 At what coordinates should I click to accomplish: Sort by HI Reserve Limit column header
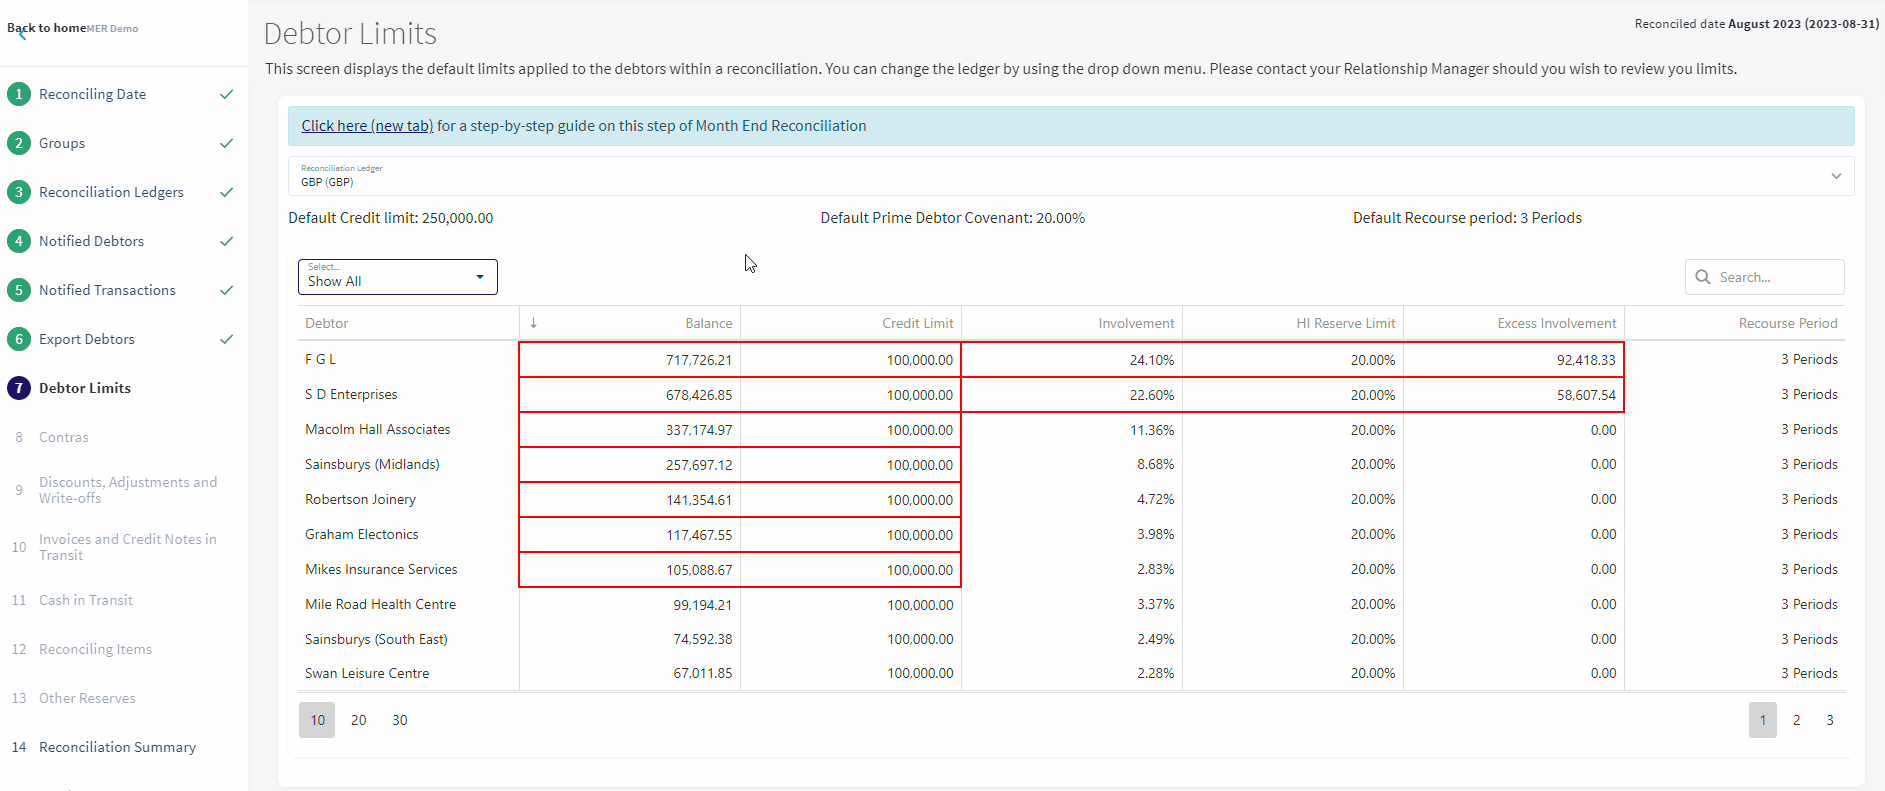[1345, 323]
